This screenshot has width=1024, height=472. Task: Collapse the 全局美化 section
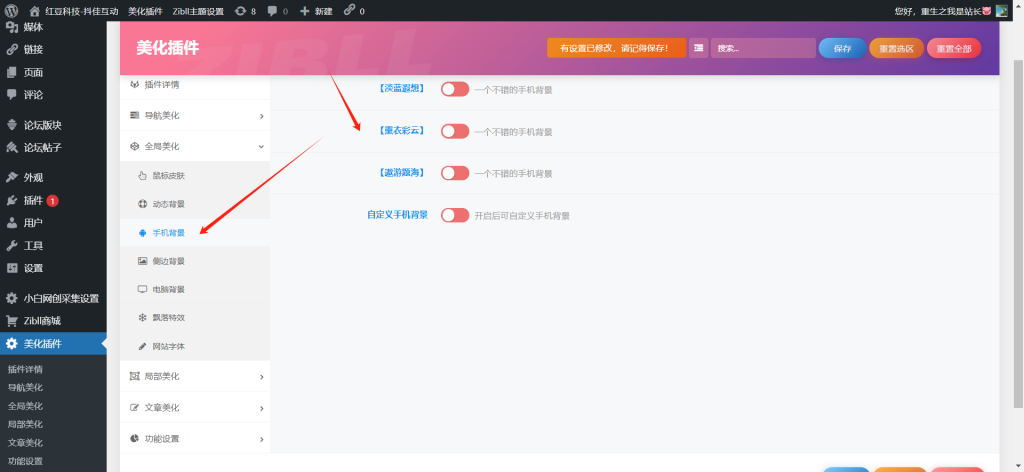(195, 146)
